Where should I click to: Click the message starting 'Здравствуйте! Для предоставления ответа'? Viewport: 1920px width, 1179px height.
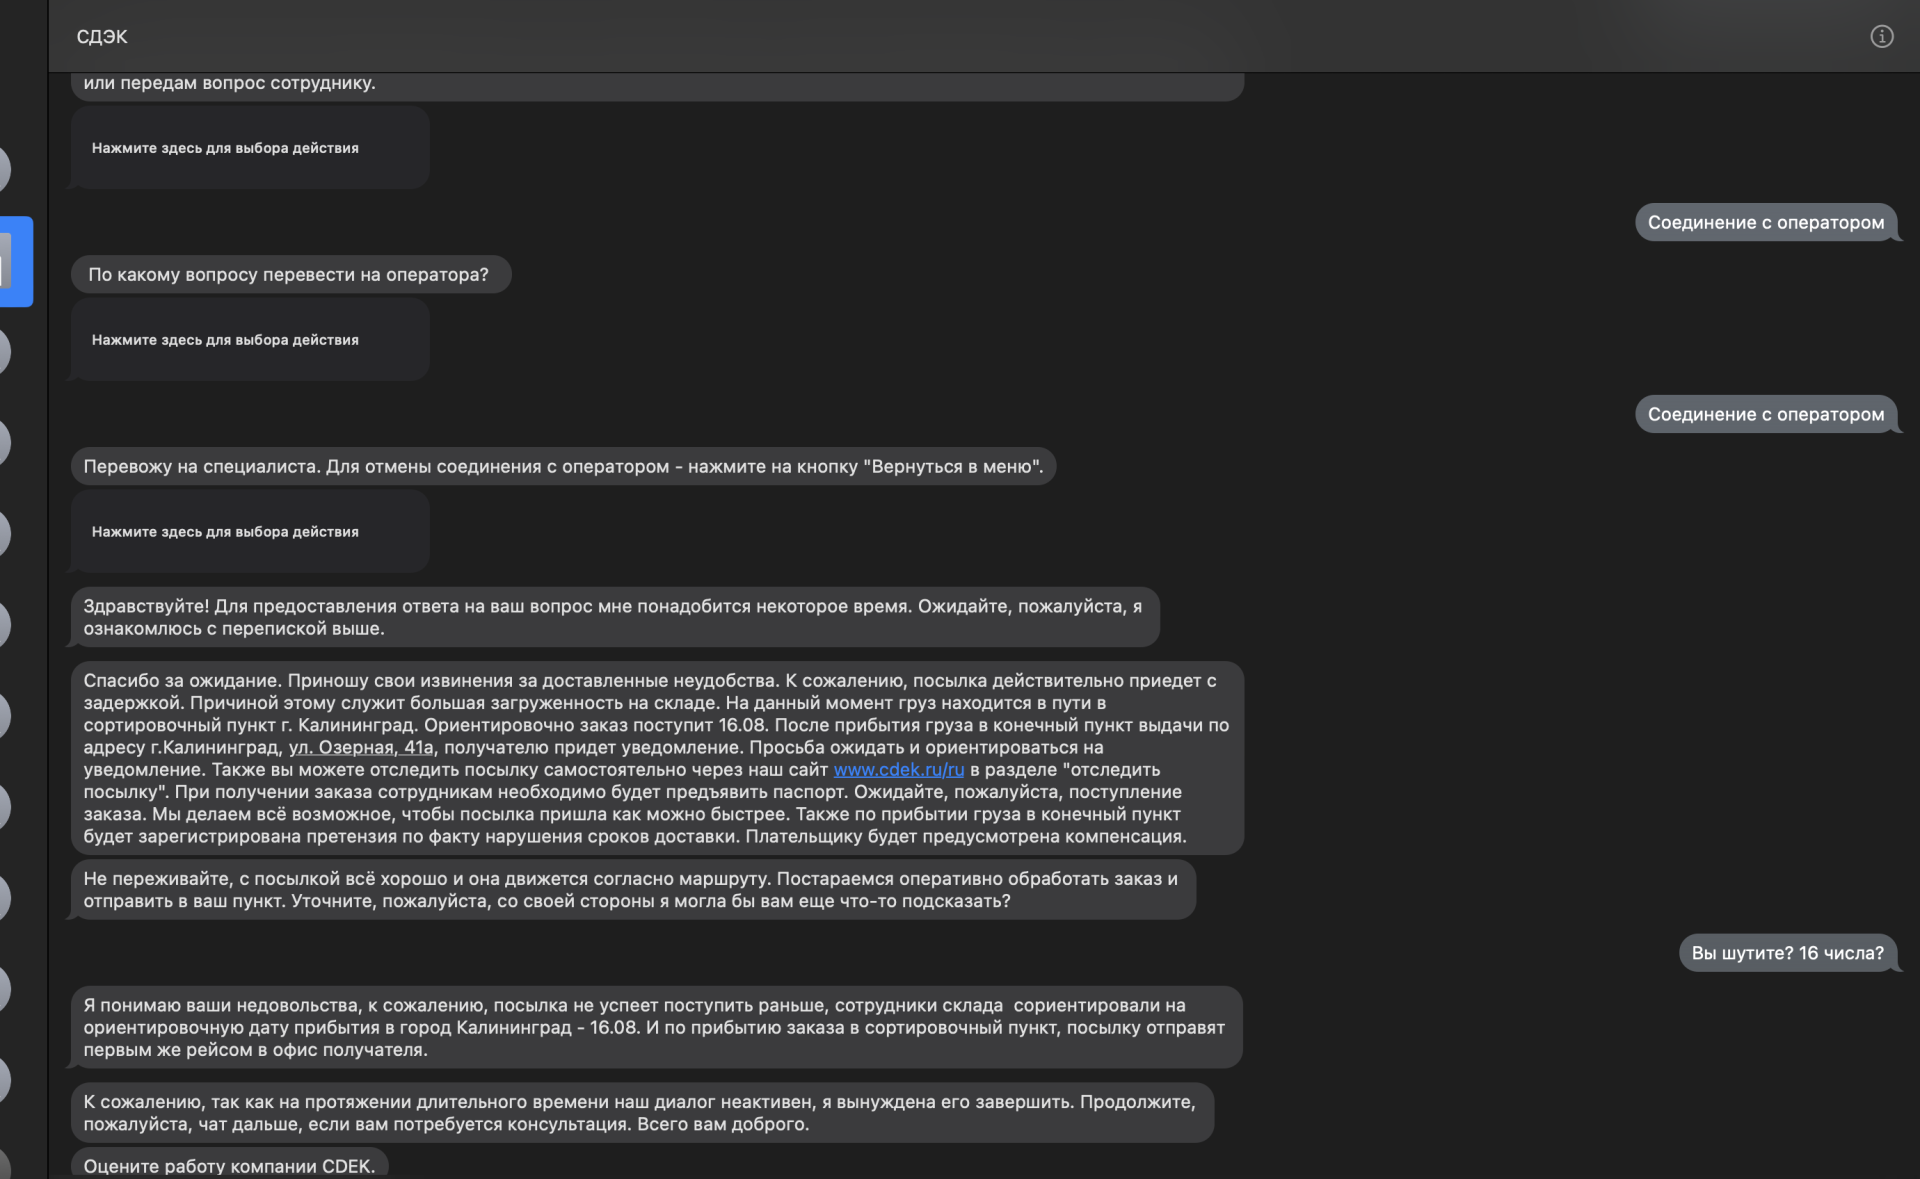(615, 617)
